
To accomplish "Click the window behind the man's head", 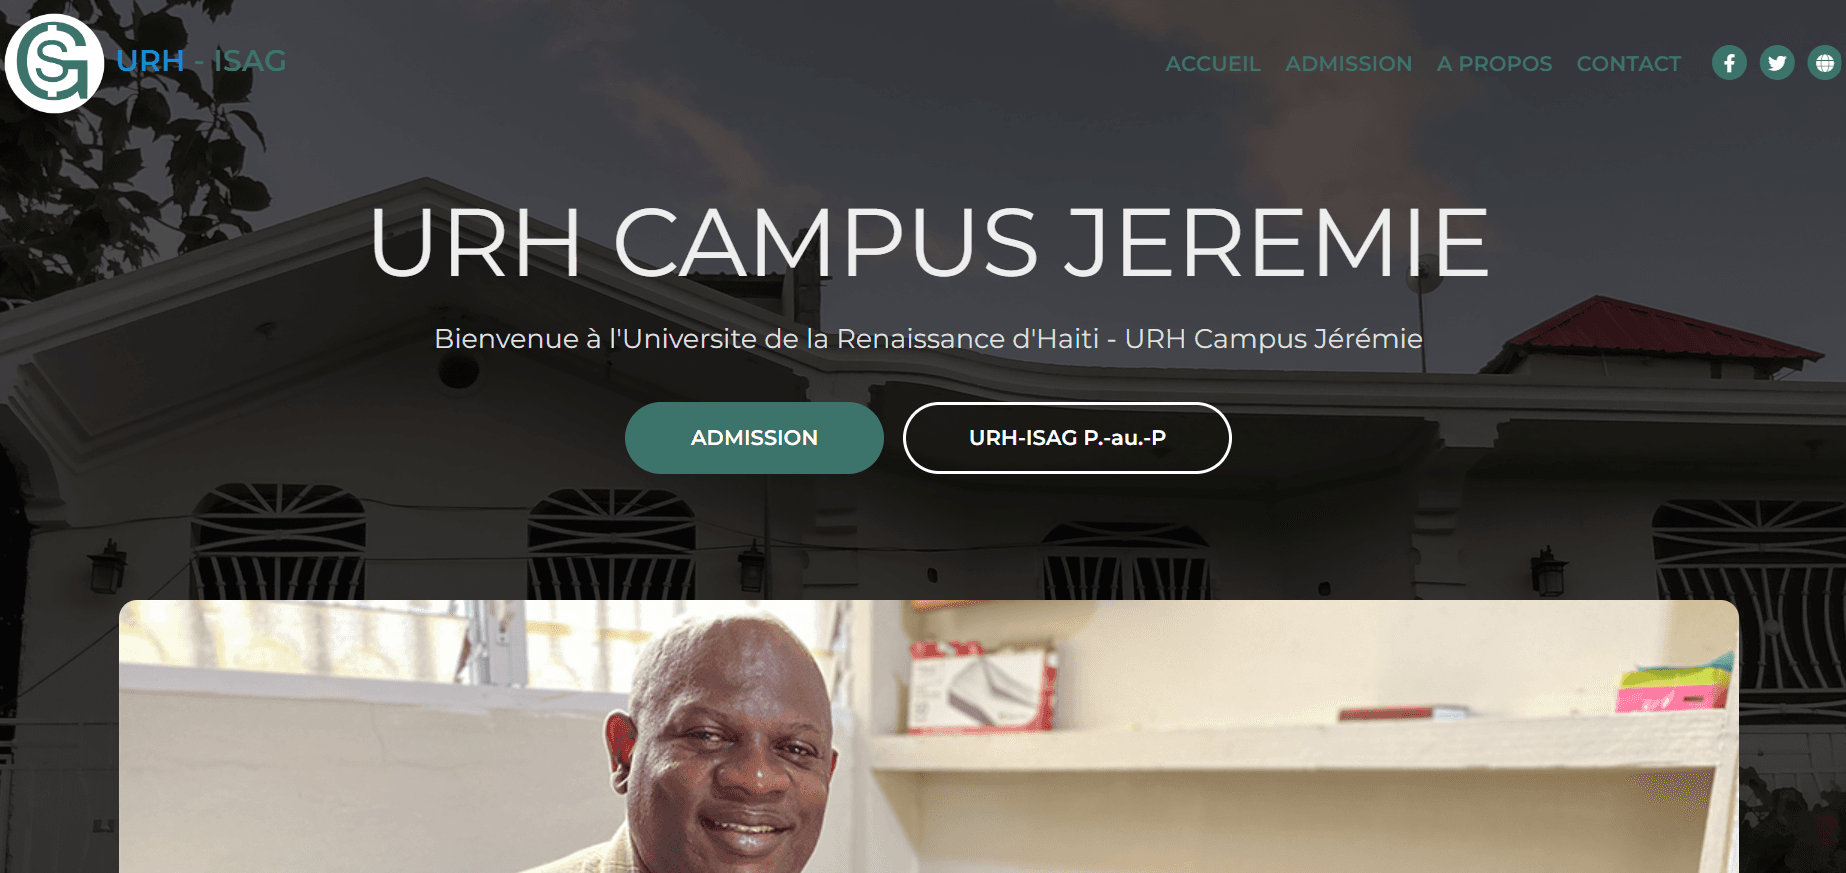I will click(500, 640).
